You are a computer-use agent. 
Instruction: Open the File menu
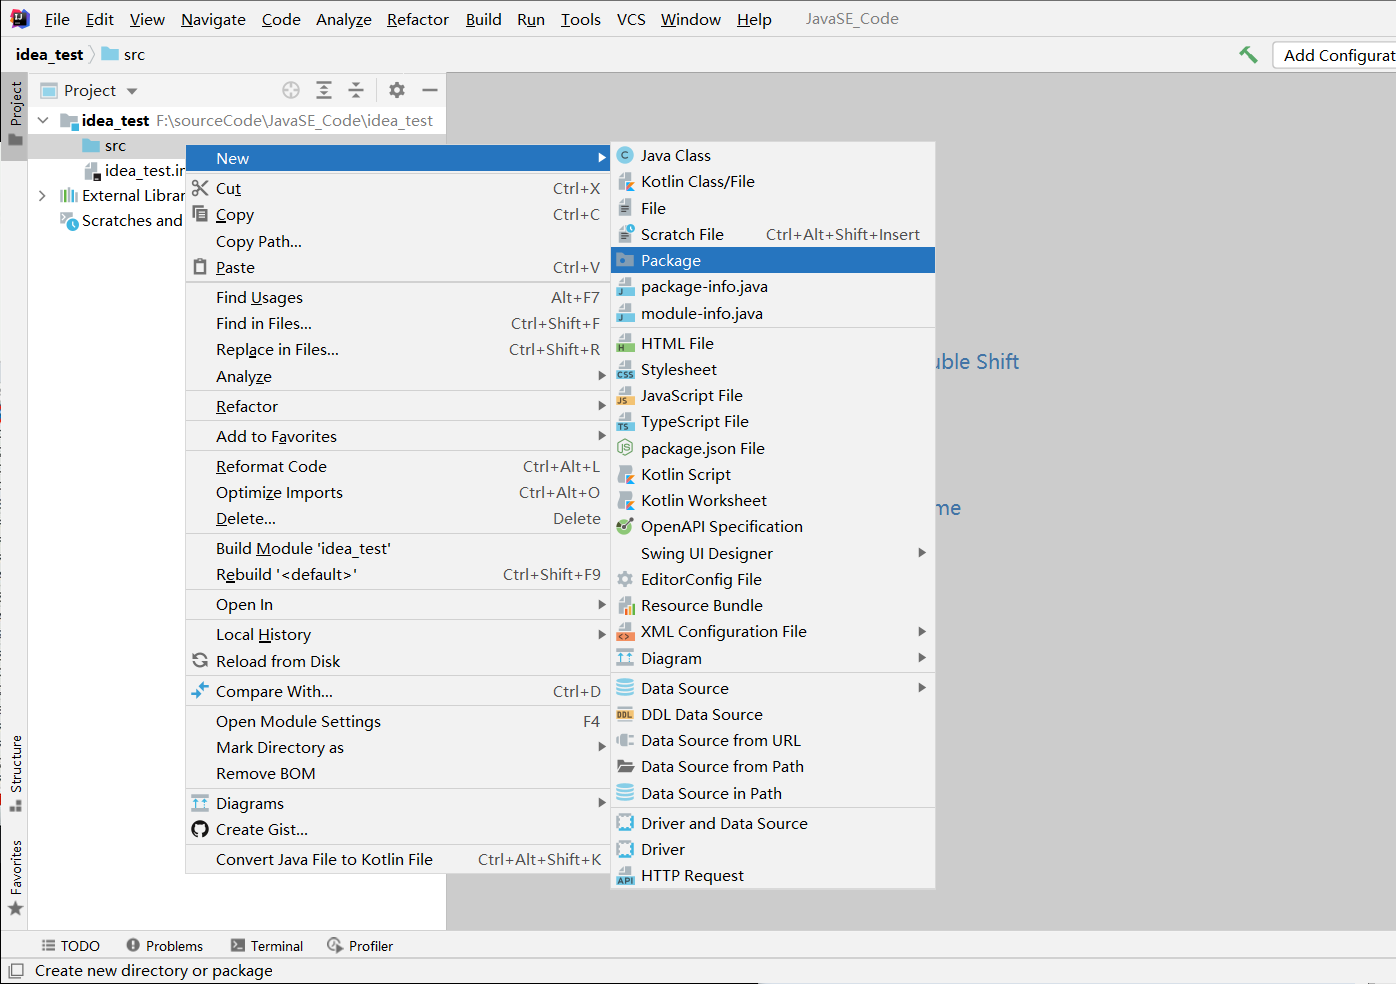tap(57, 19)
